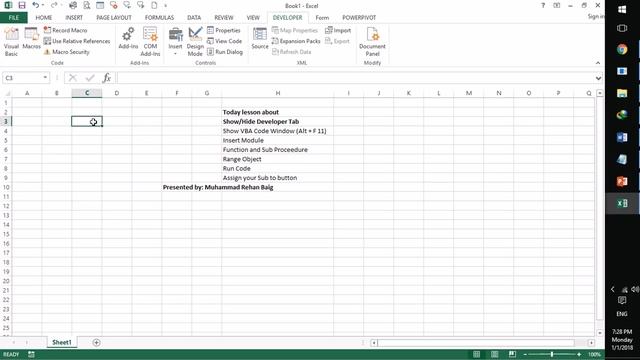This screenshot has width=640, height=360.
Task: Open the XML Source pane
Action: pyautogui.click(x=260, y=39)
